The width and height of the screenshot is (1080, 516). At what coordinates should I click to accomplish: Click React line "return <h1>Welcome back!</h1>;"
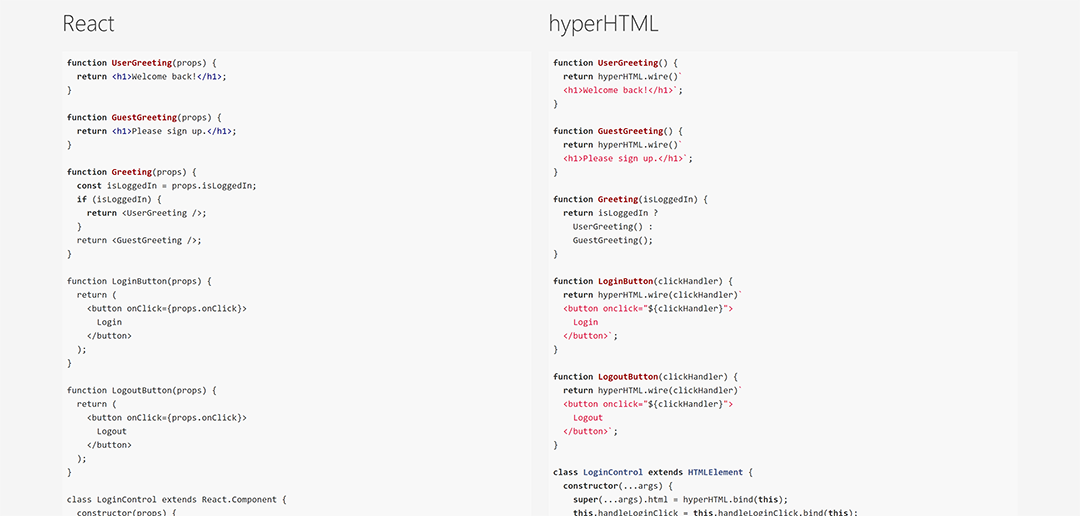click(152, 76)
